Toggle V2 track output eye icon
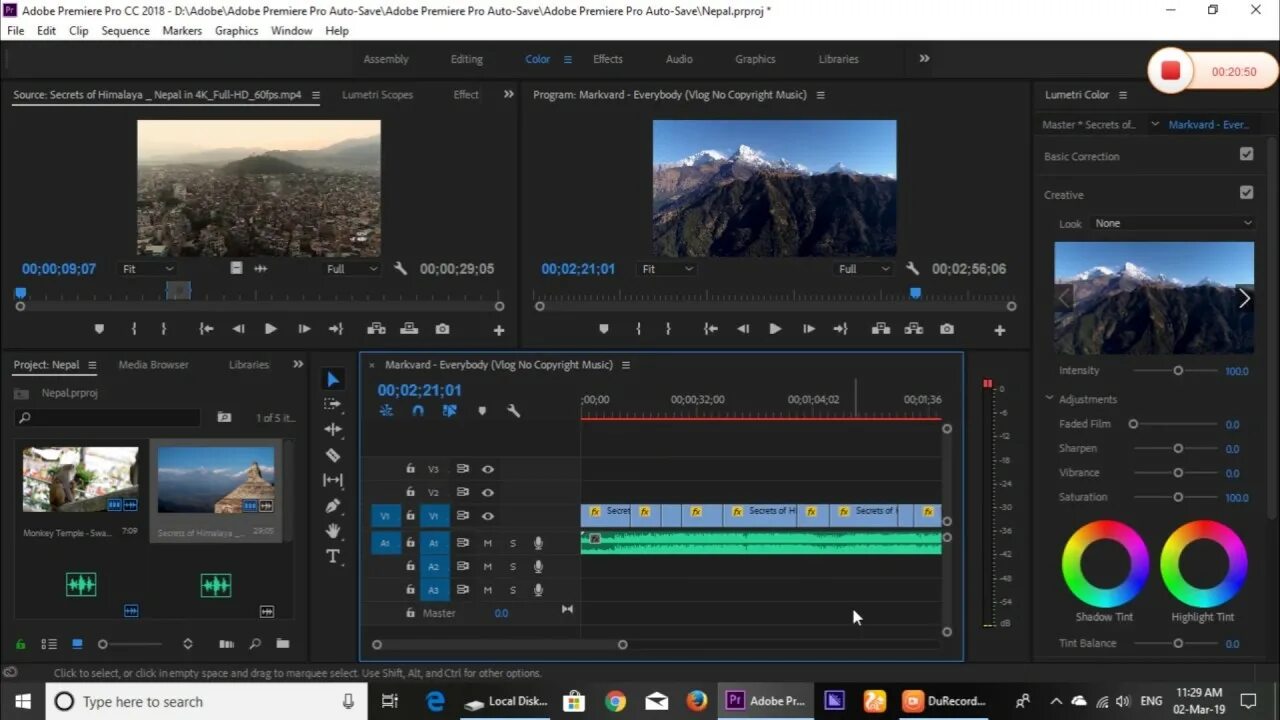1280x720 pixels. (488, 492)
